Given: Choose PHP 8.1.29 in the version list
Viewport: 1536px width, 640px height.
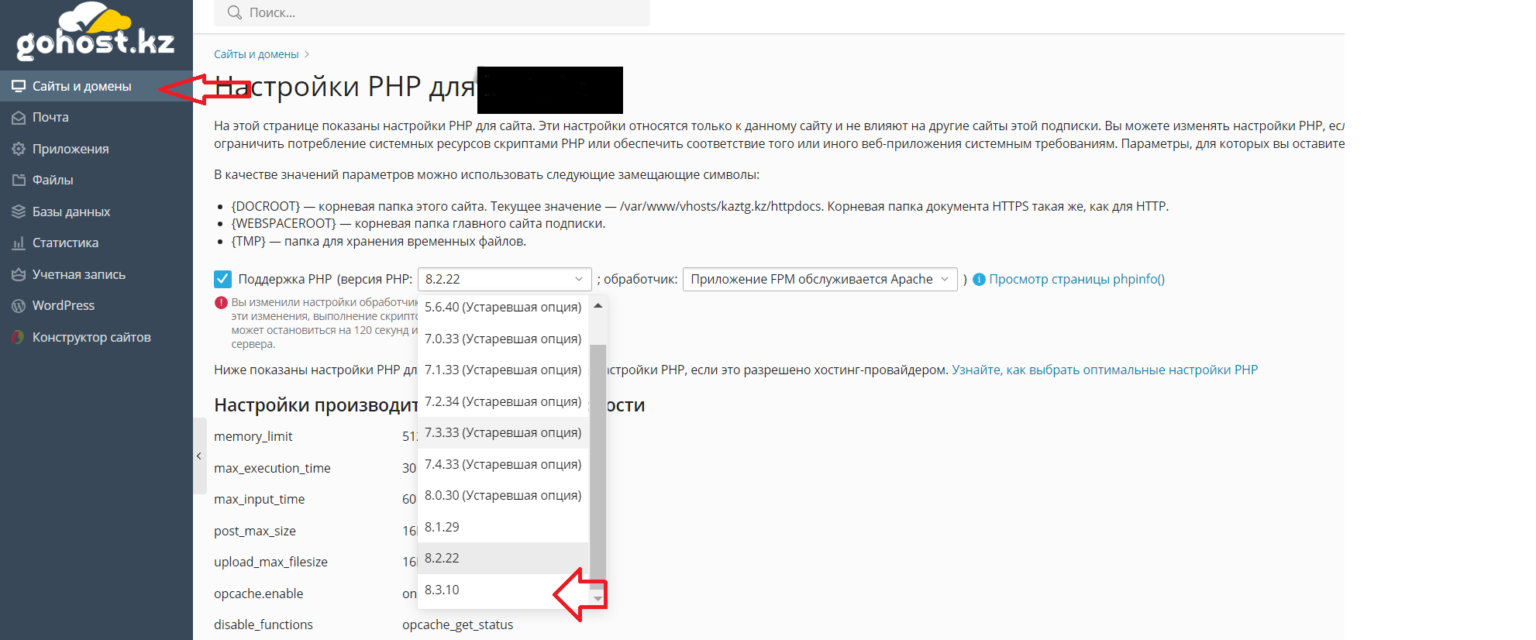Looking at the screenshot, I should [442, 527].
